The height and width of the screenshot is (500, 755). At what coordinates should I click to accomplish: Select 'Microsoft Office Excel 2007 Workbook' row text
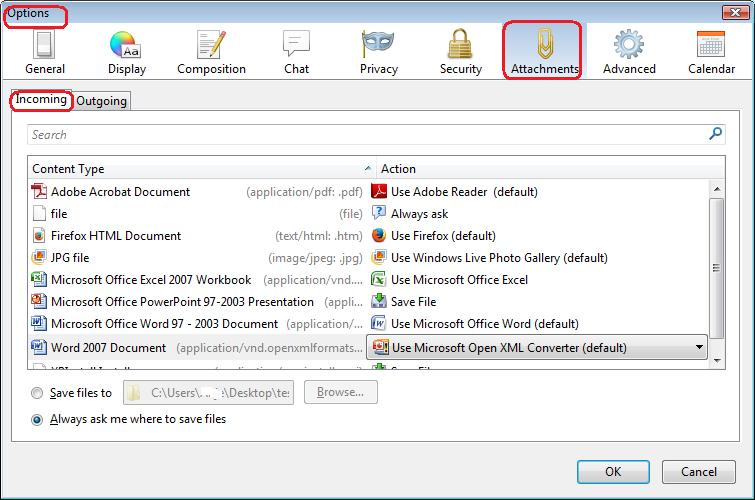pos(151,280)
